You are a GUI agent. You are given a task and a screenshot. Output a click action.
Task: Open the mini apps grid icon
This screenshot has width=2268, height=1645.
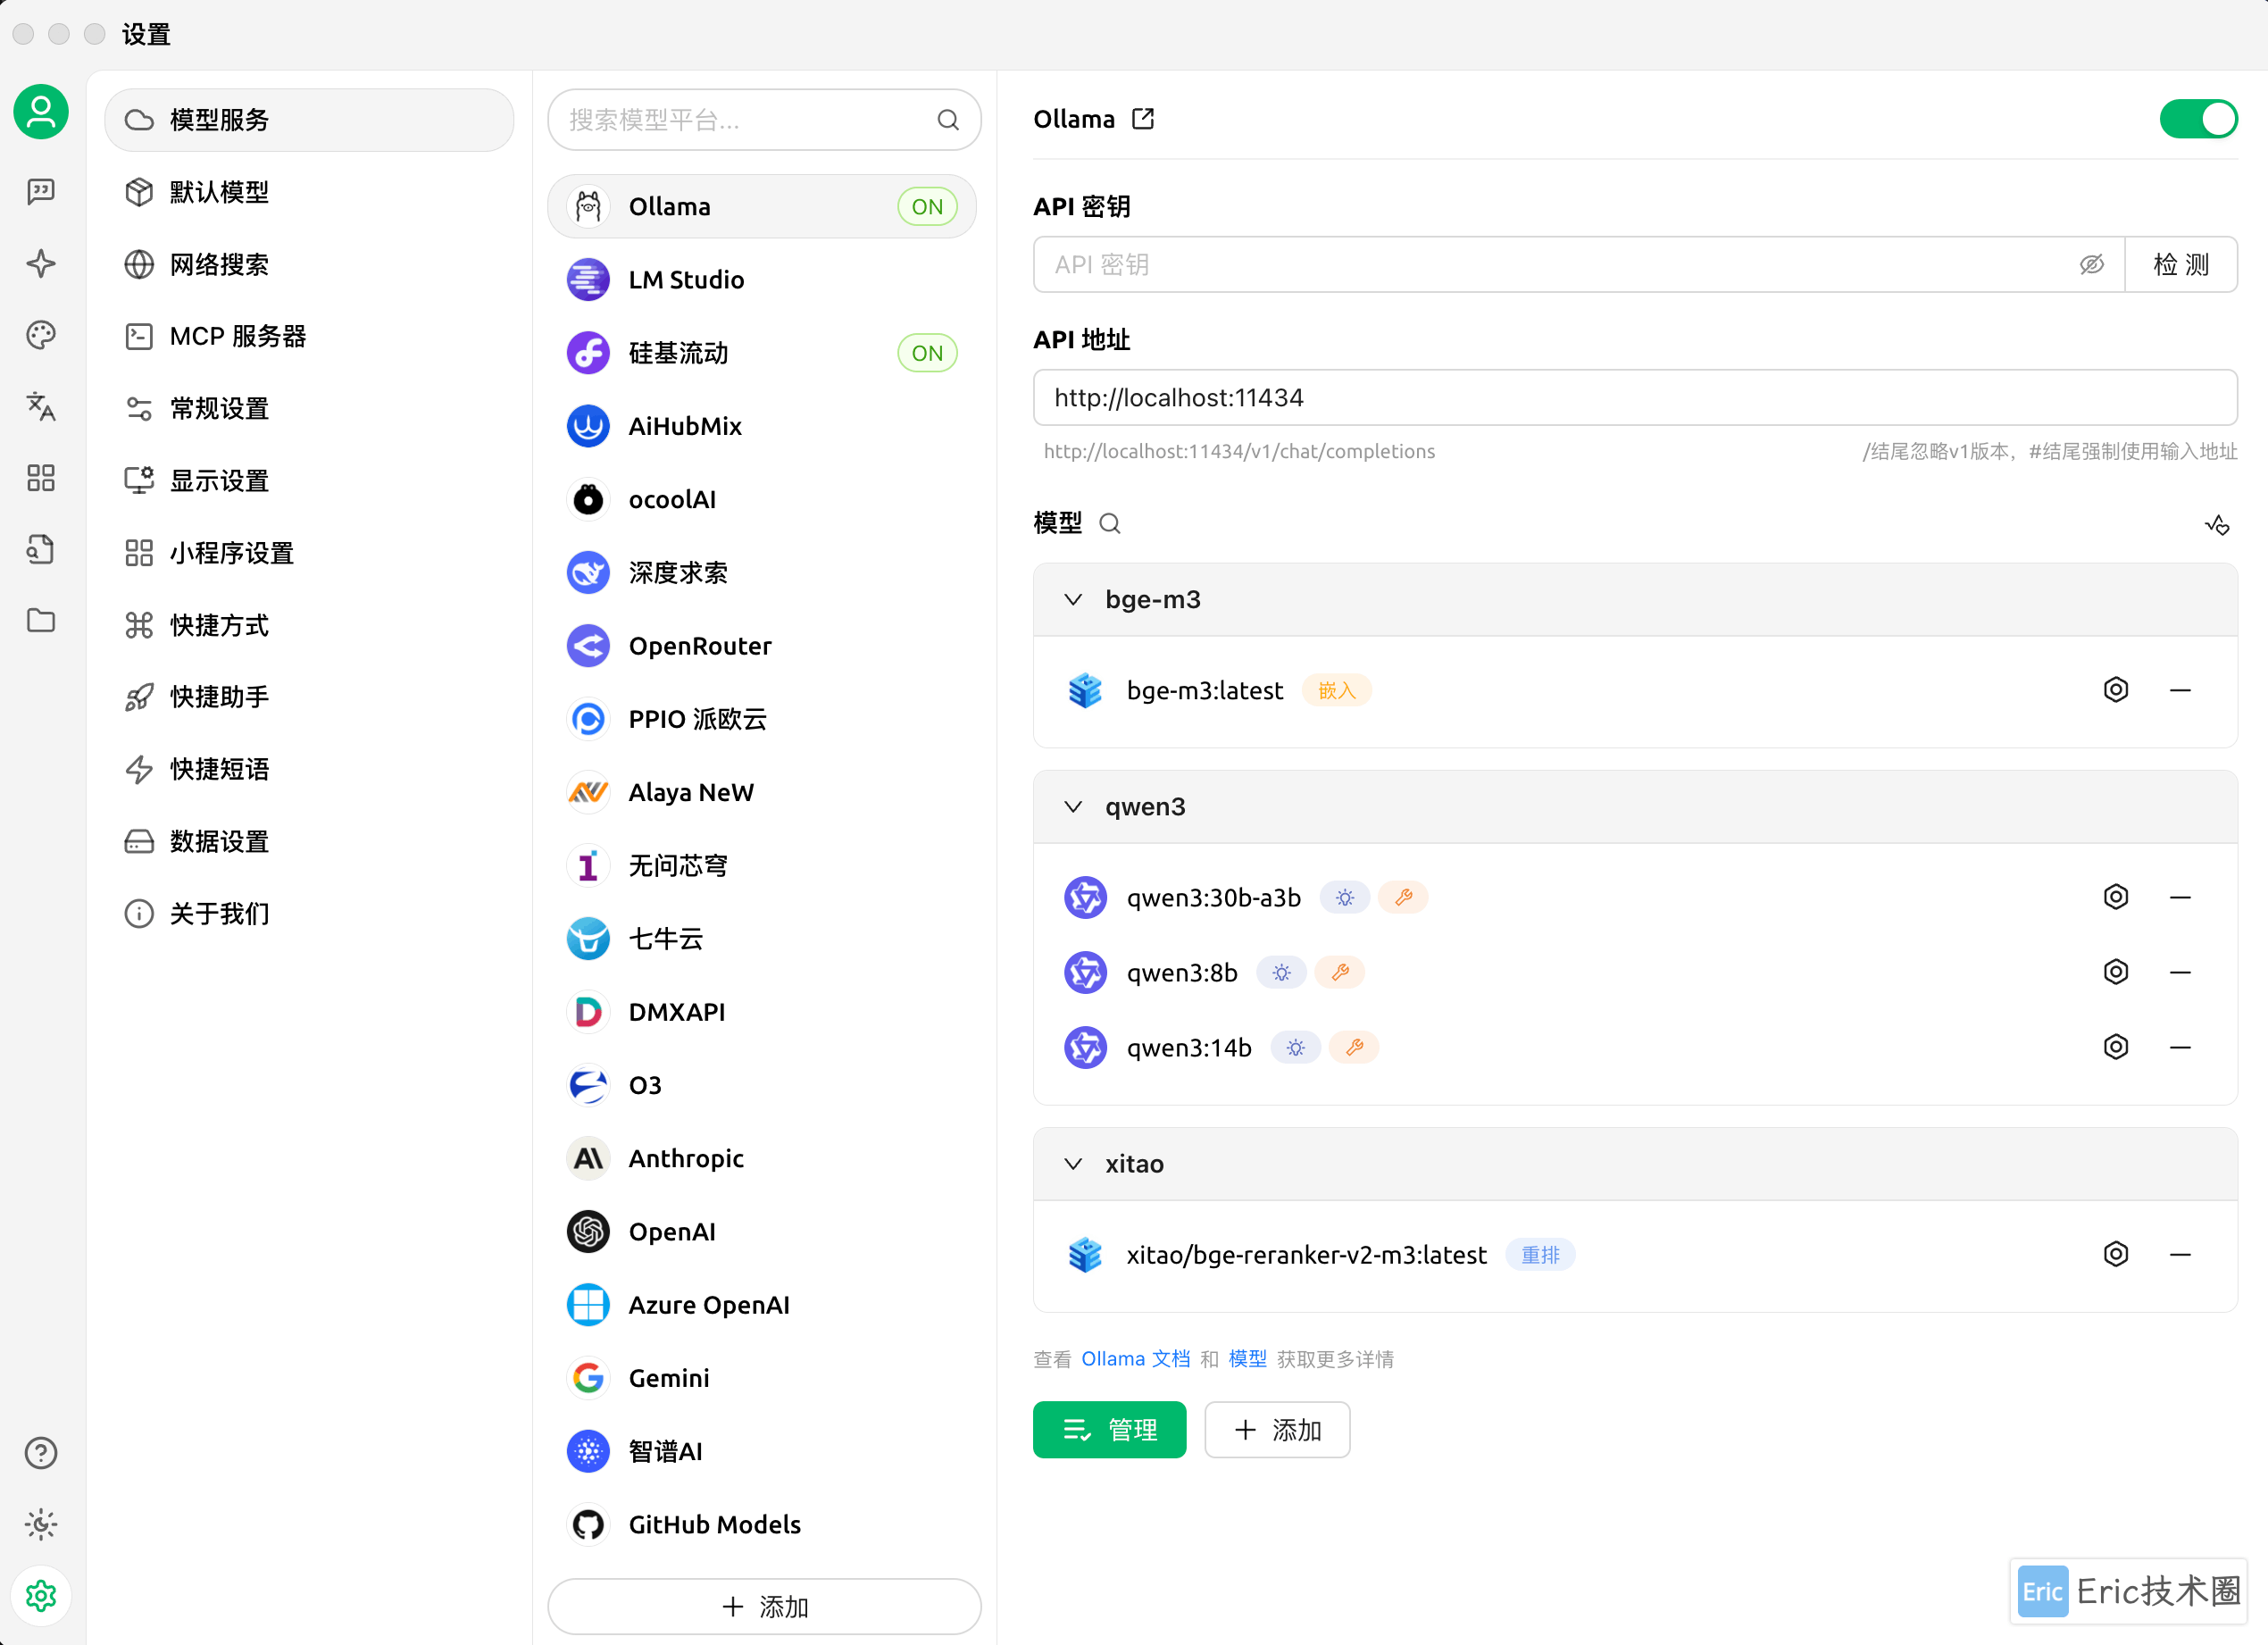[41, 478]
